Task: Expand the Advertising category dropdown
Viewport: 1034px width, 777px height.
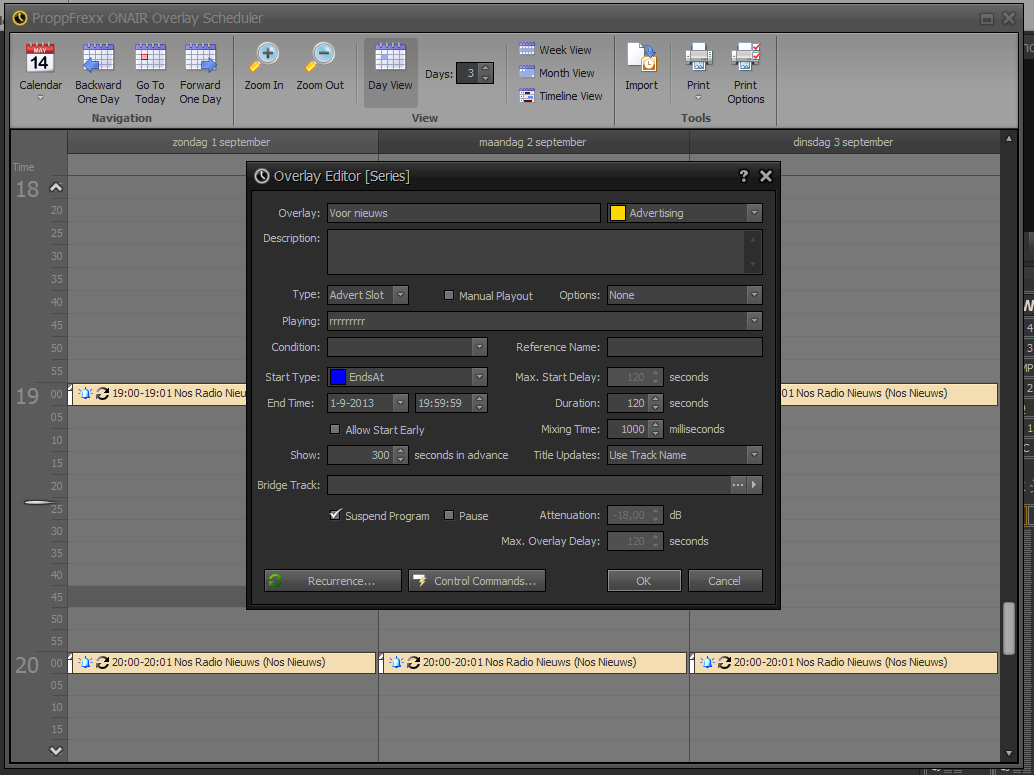Action: [x=753, y=213]
